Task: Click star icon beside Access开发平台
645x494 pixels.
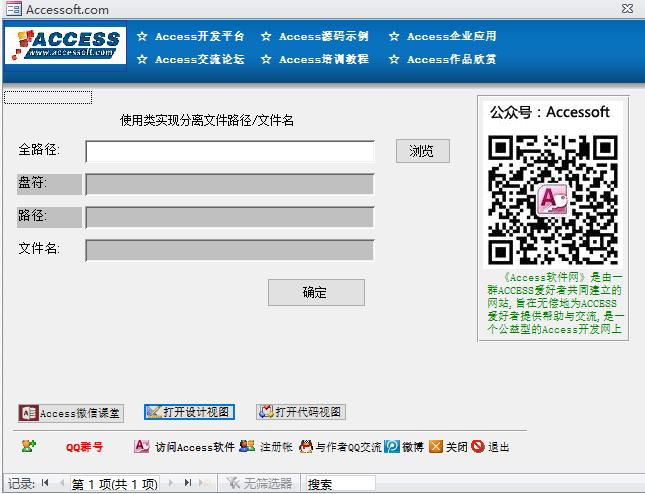Action: click(x=142, y=36)
